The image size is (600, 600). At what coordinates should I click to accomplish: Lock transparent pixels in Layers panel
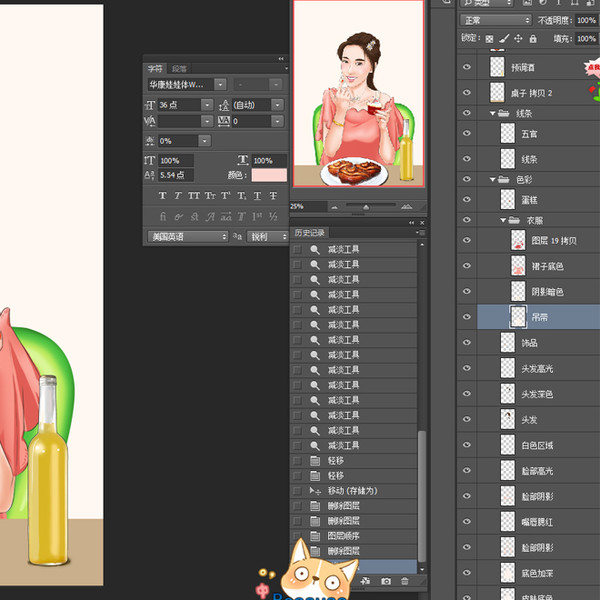489,39
